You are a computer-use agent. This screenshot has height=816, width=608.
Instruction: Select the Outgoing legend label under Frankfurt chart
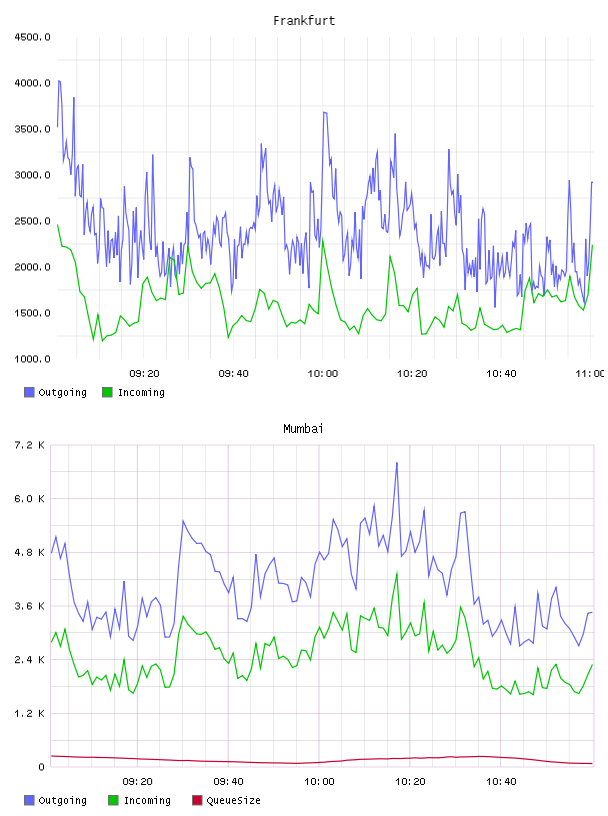point(62,392)
